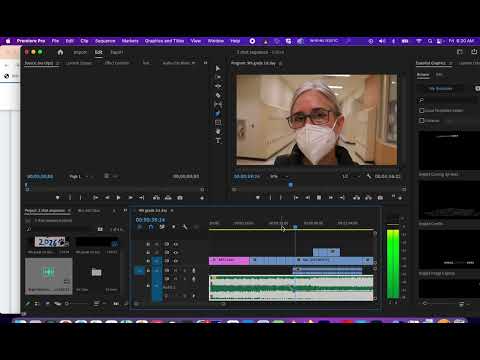Click Program monitor playhead scrubber
Viewport: 480px width, 360px height.
291,184
